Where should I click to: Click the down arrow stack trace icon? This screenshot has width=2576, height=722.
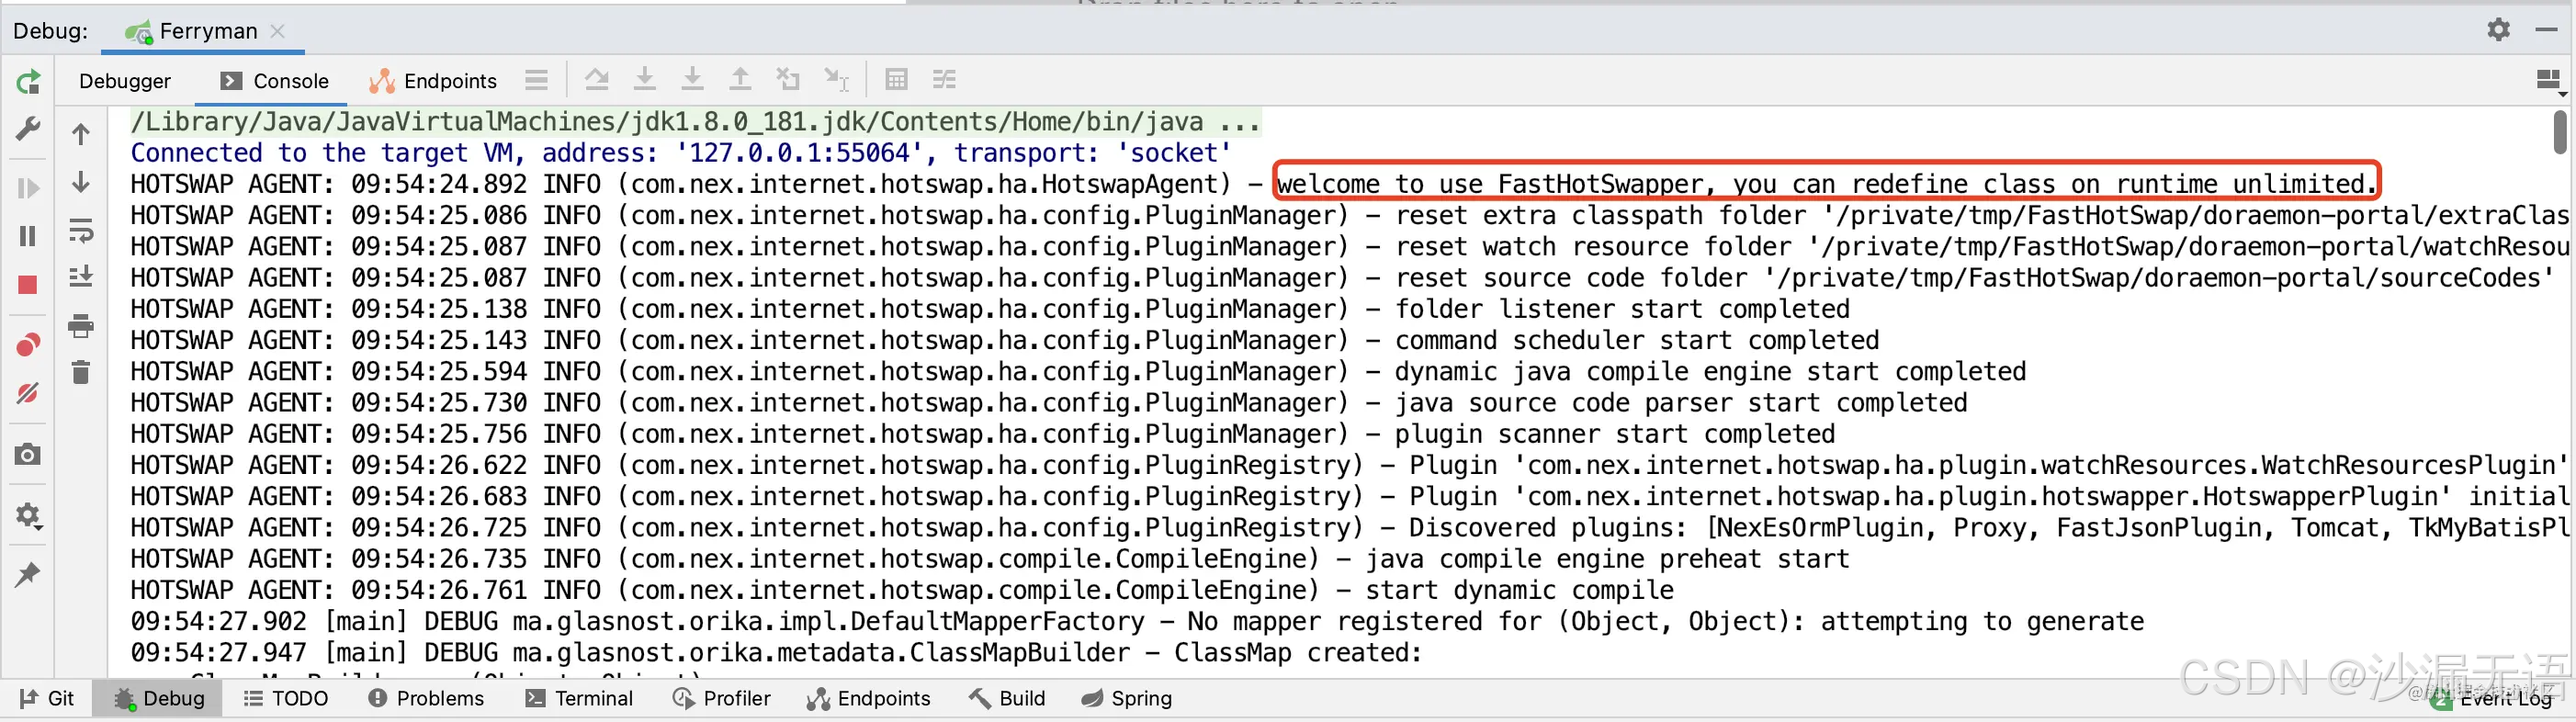[81, 182]
